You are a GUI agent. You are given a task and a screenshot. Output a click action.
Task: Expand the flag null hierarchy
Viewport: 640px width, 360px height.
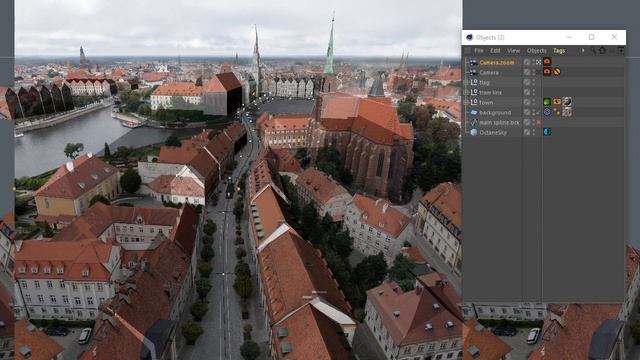466,82
